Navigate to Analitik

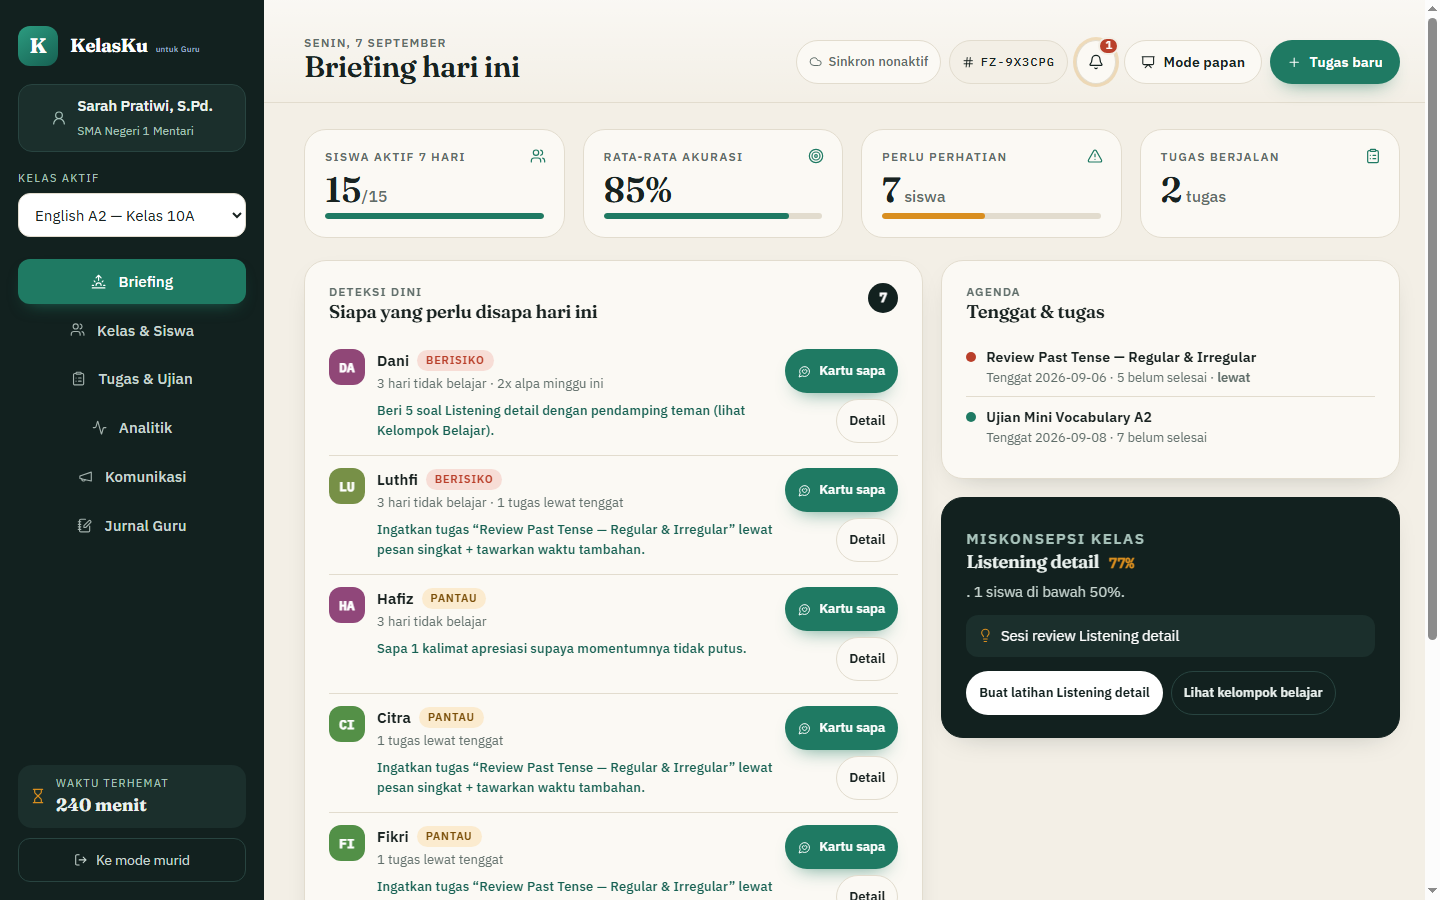coord(132,428)
